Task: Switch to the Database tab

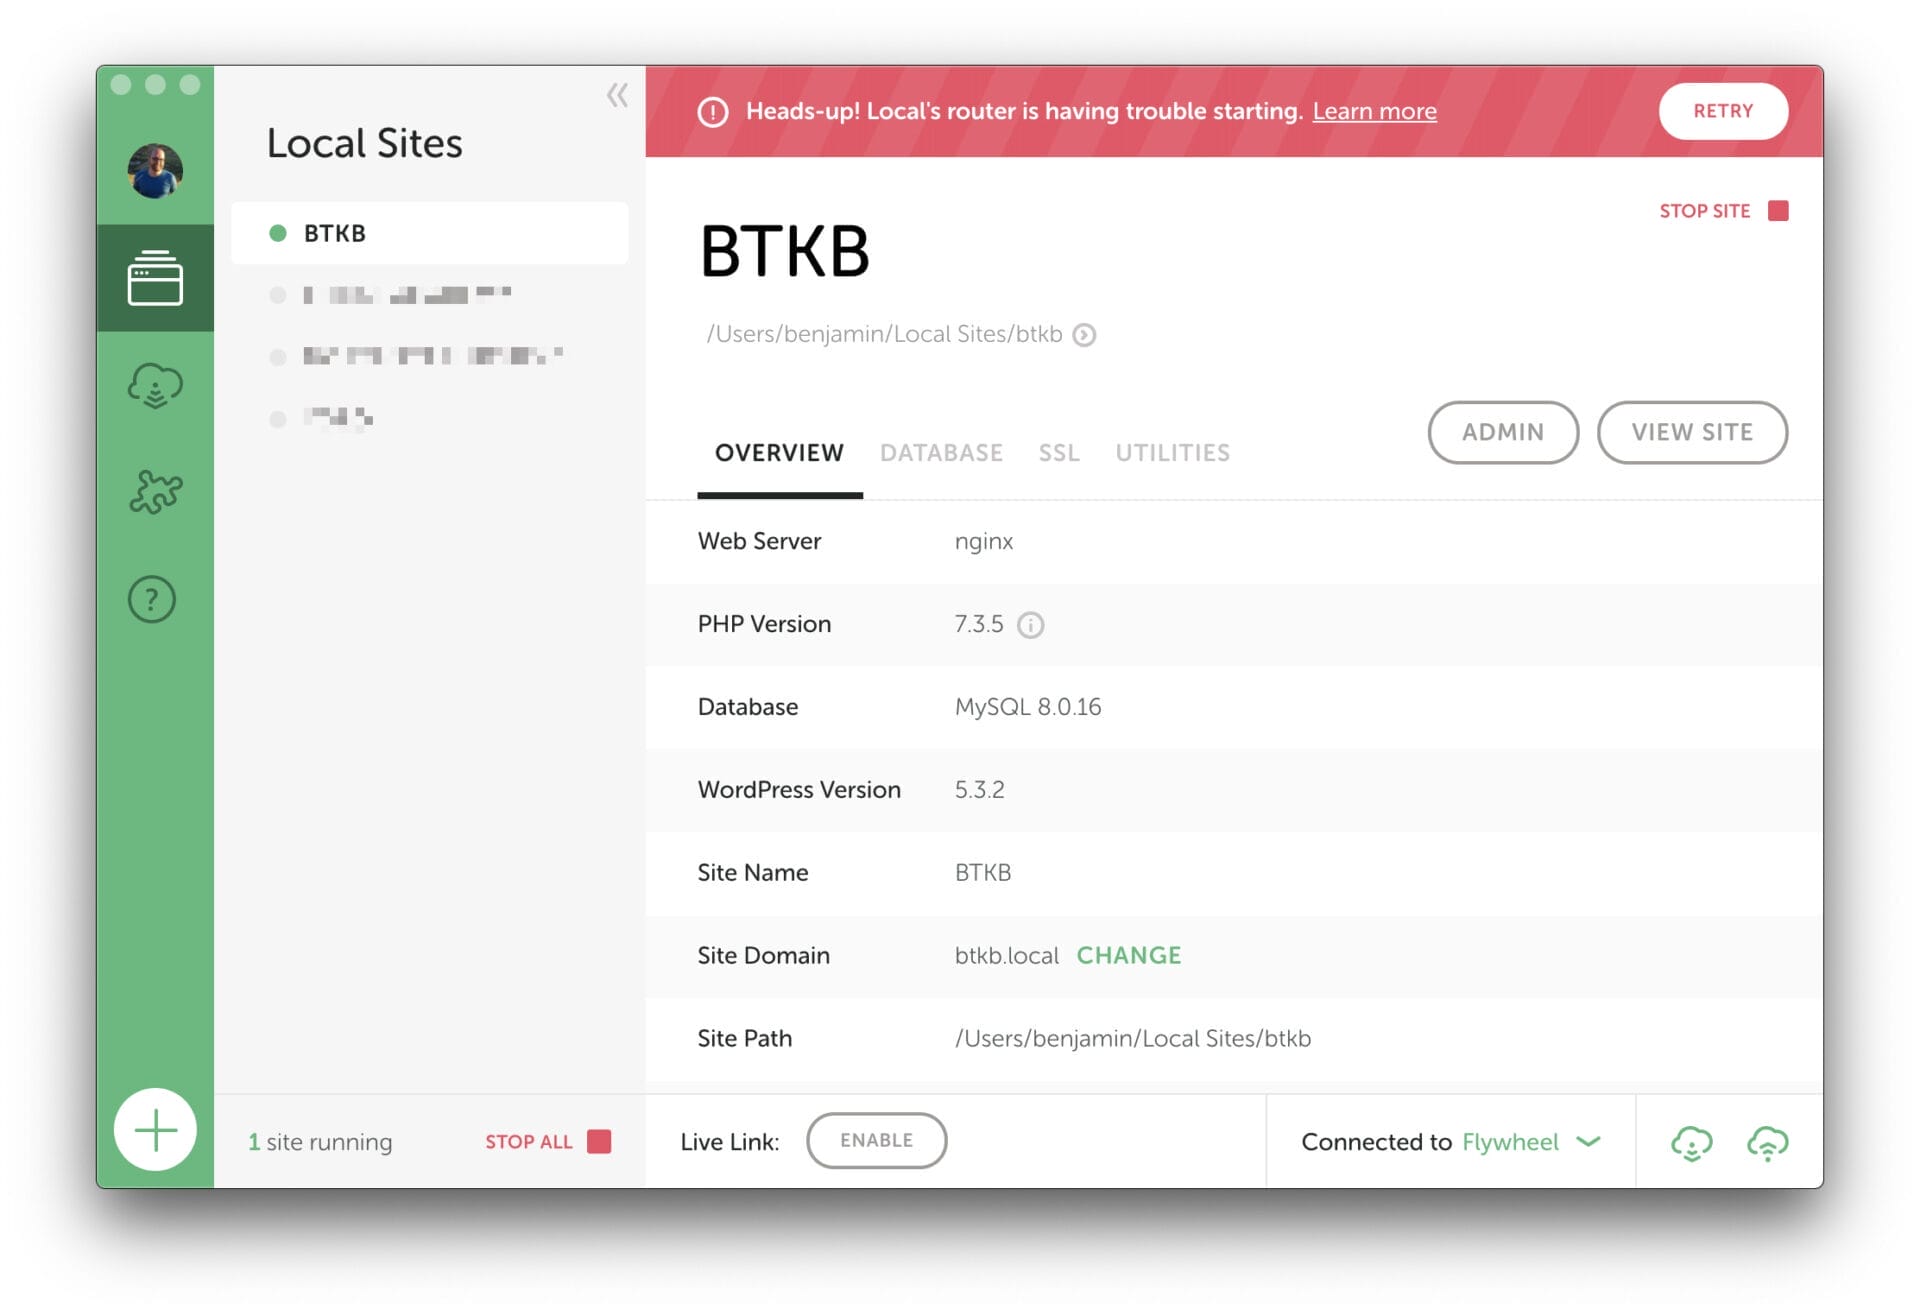Action: (x=941, y=453)
